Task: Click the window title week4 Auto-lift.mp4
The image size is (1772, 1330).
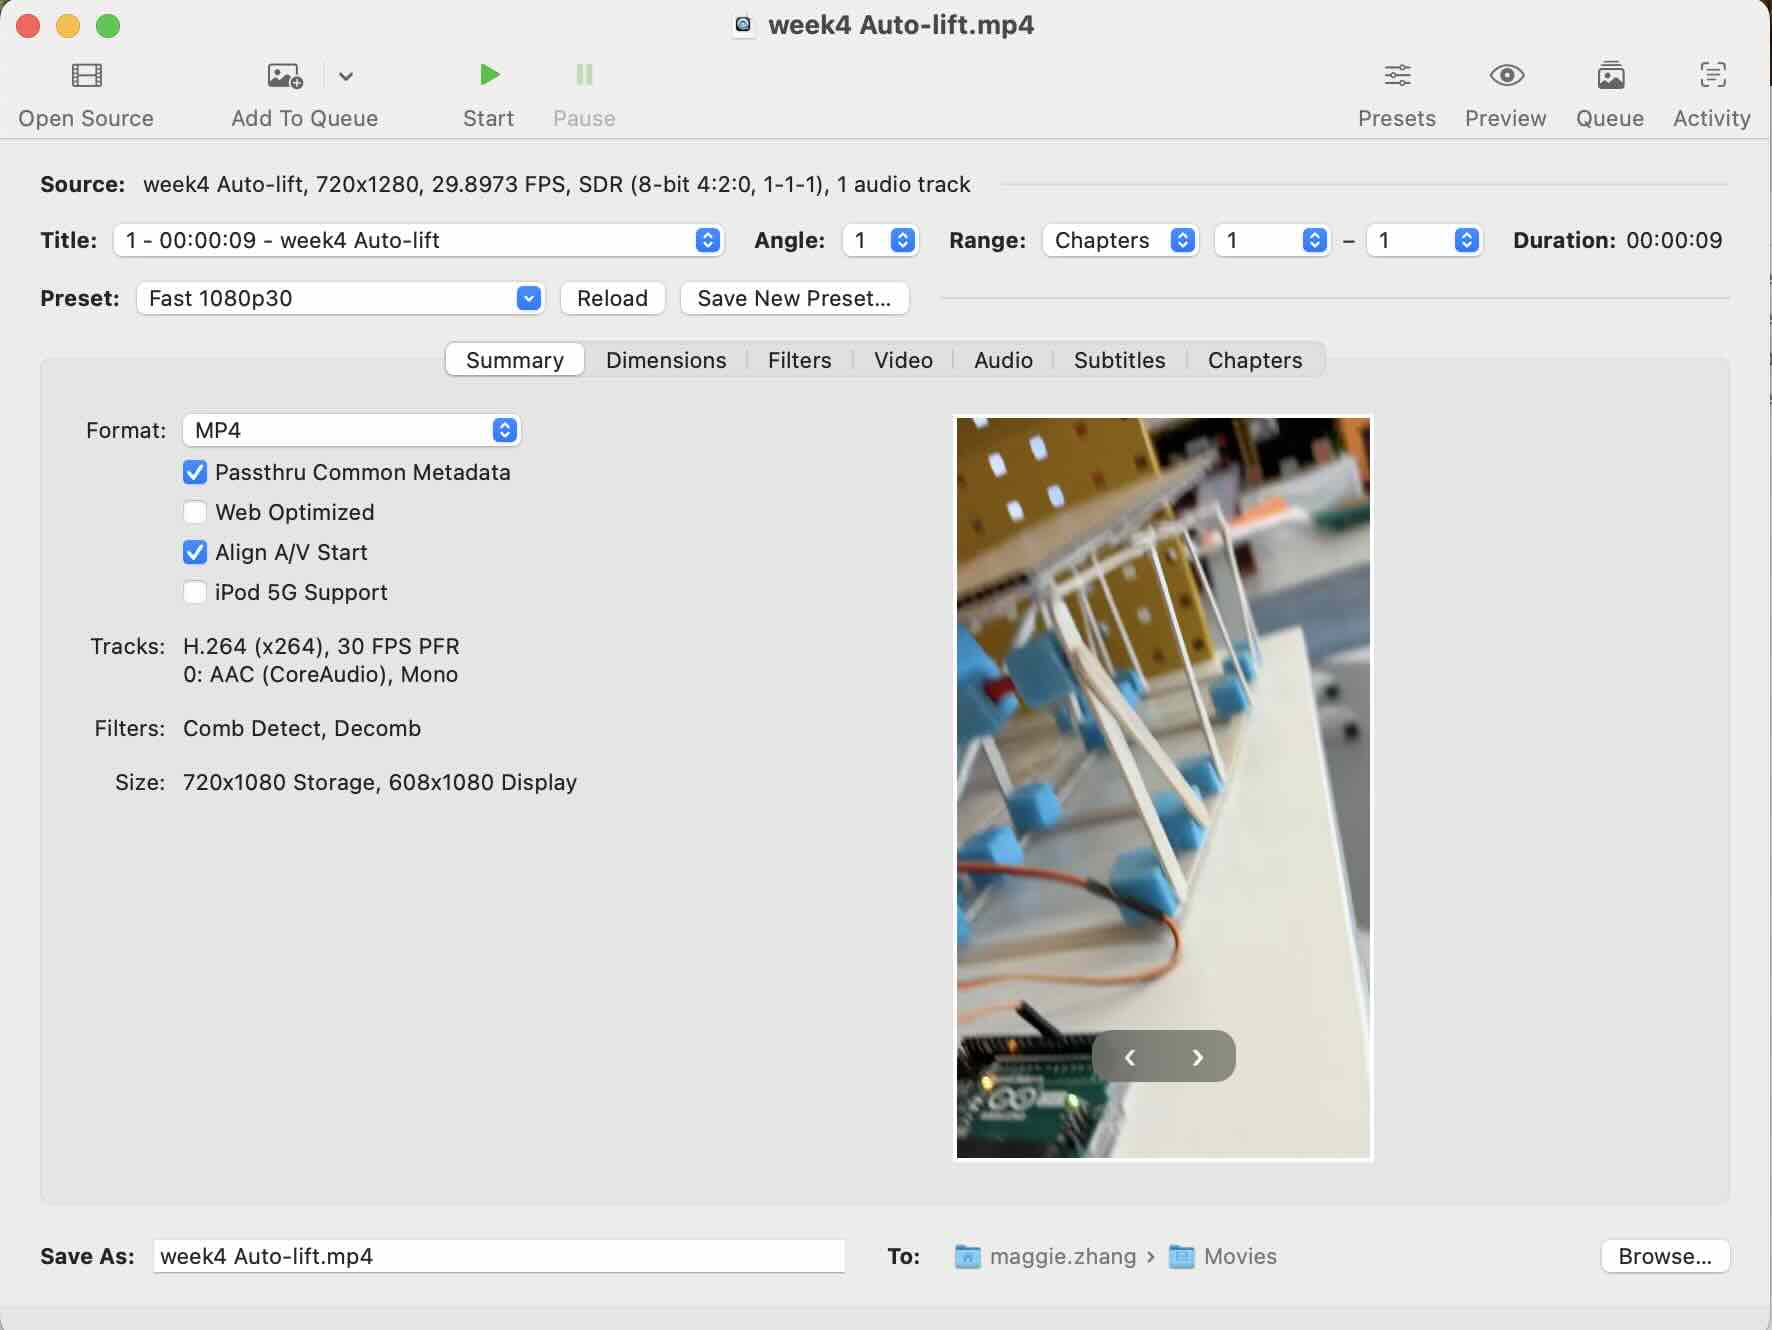Action: point(901,25)
